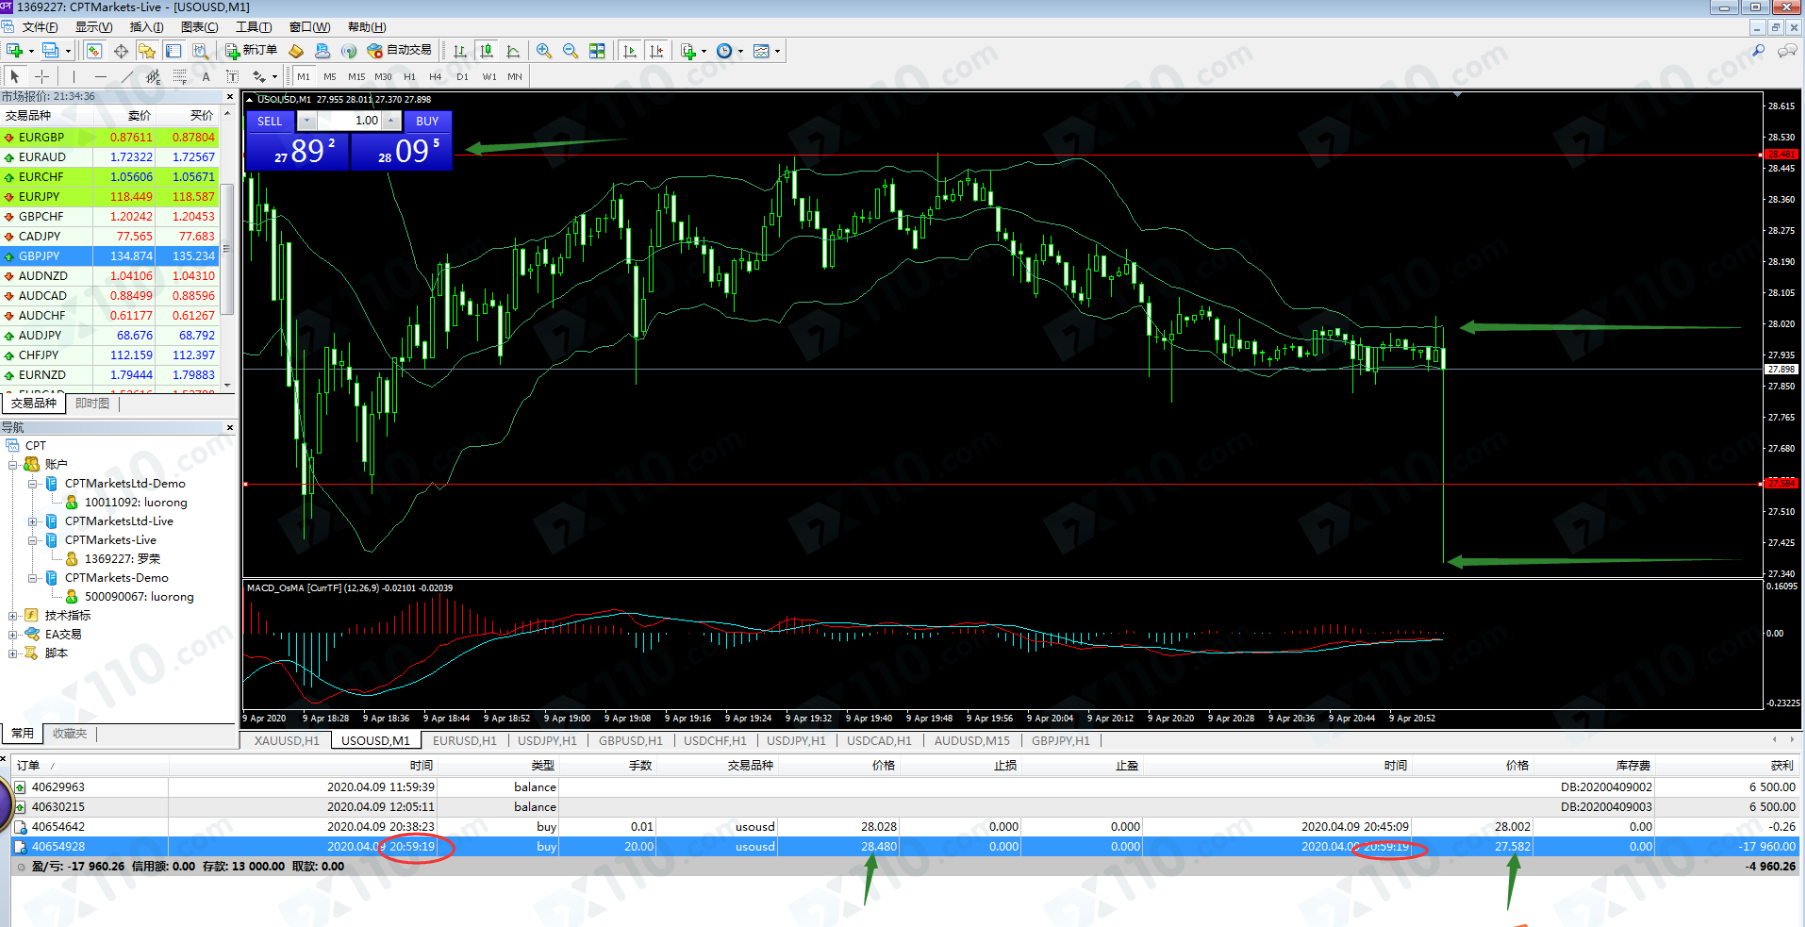Select account 1369227 in navigator
This screenshot has height=927, width=1805.
[122, 559]
